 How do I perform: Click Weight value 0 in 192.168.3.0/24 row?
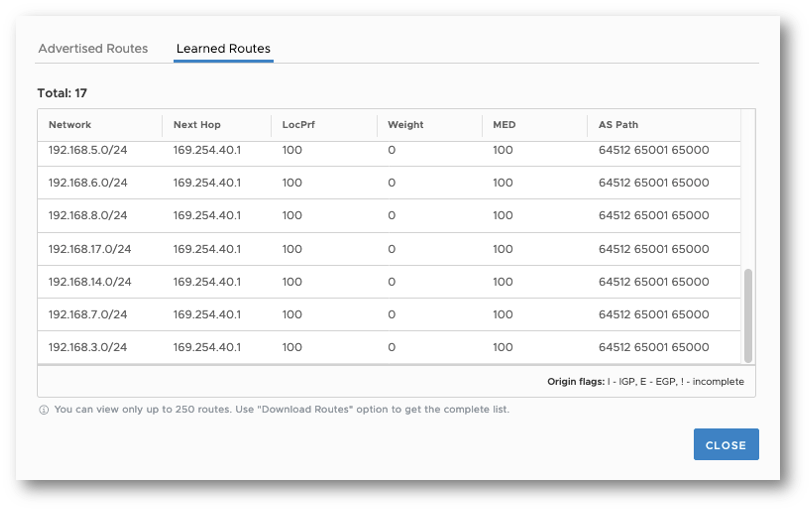pyautogui.click(x=392, y=347)
